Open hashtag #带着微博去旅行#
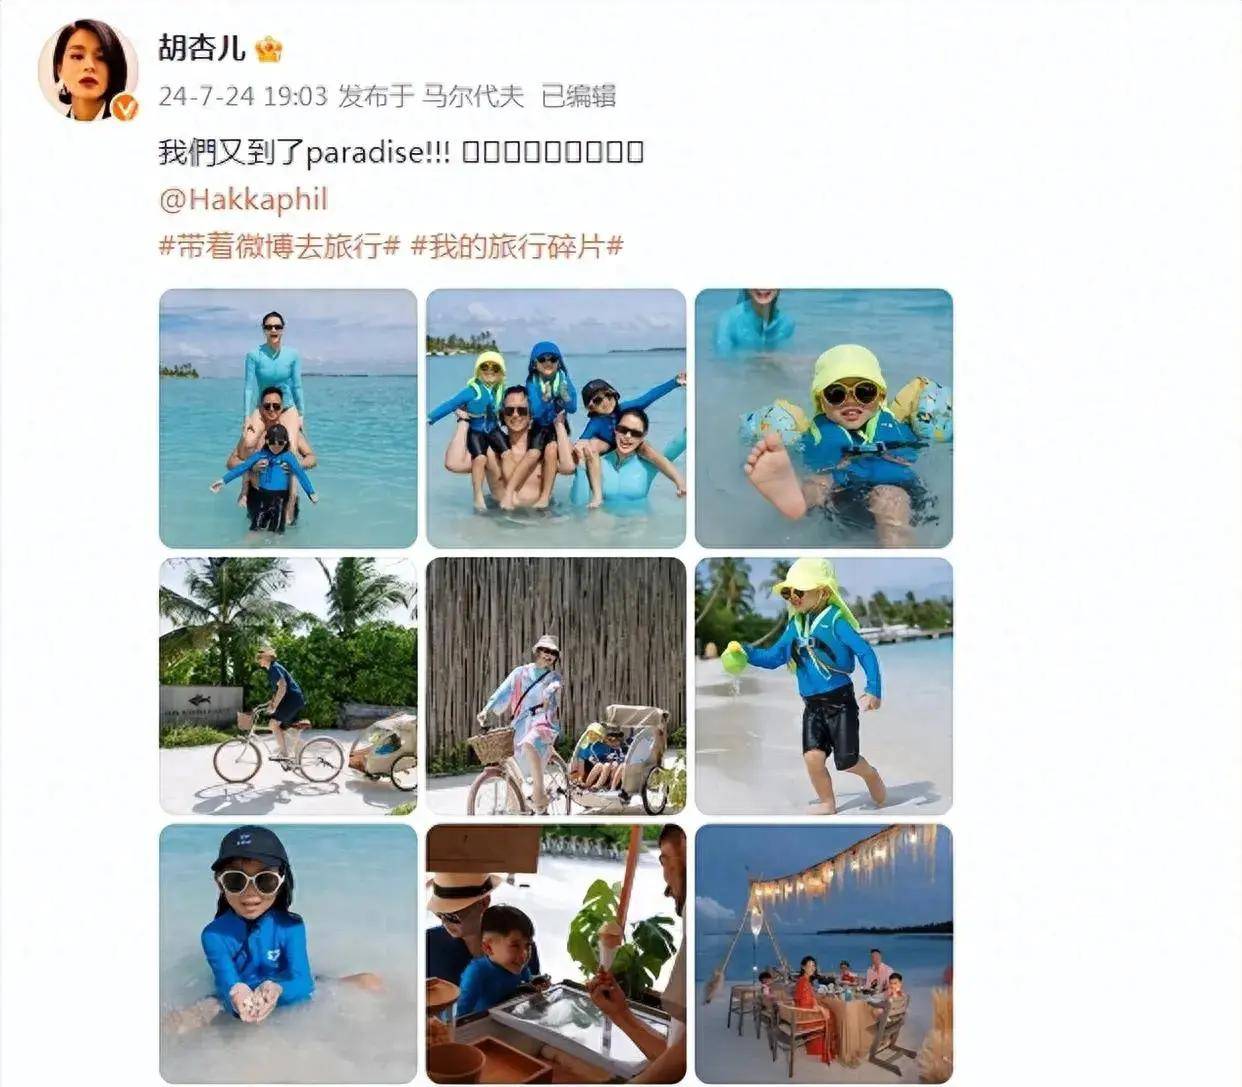This screenshot has width=1242, height=1087. click(x=280, y=246)
